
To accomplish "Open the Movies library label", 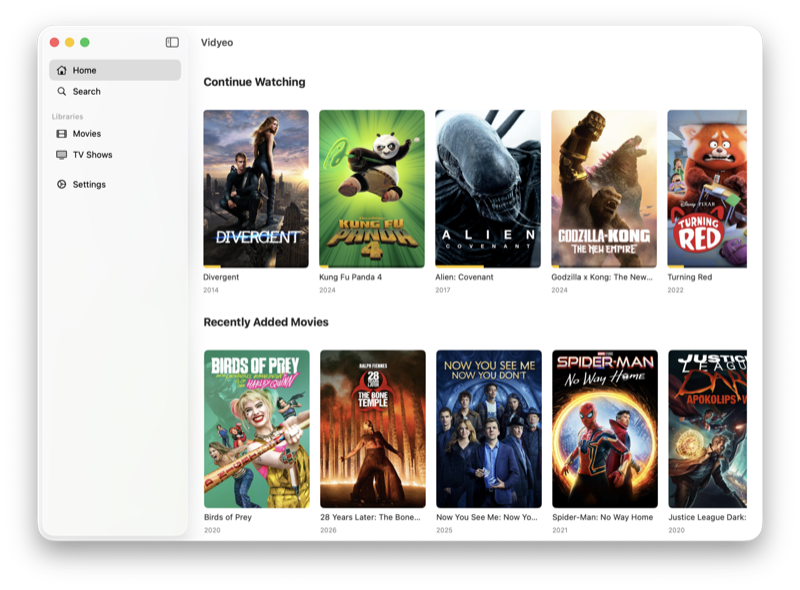I will click(87, 134).
